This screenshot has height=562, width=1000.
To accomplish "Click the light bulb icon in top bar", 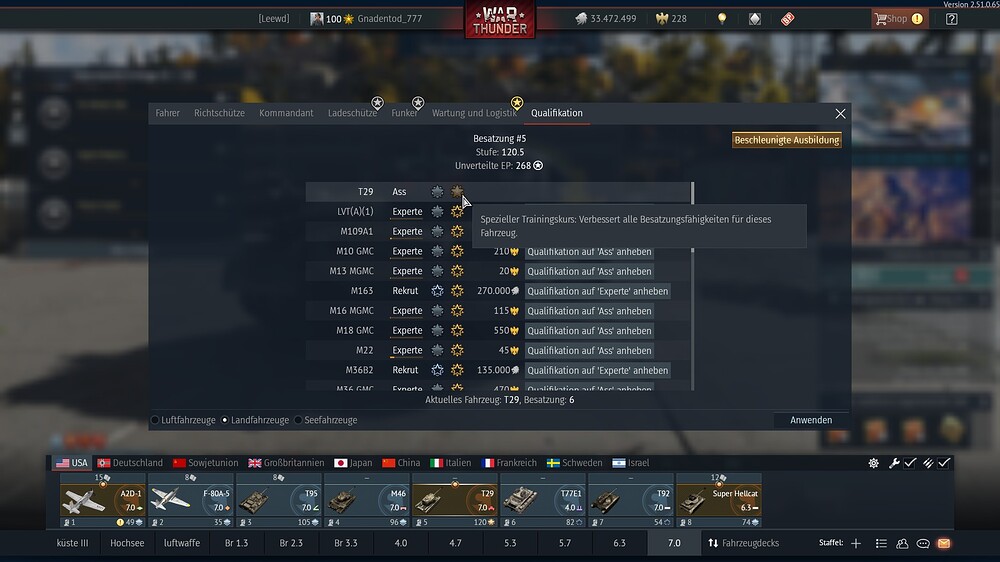I will pyautogui.click(x=722, y=18).
